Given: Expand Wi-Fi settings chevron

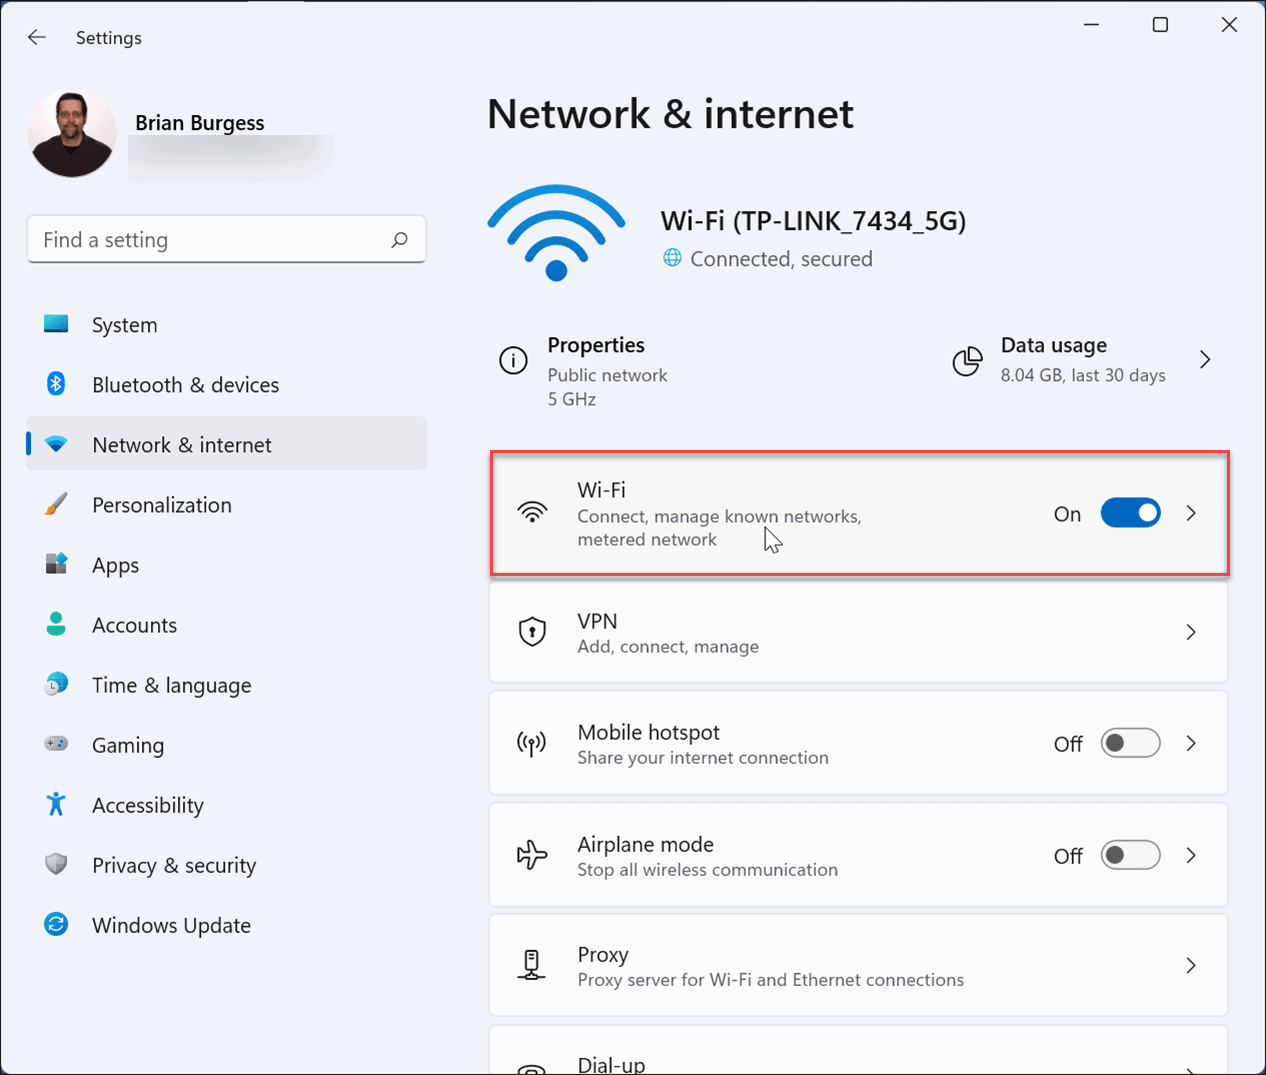Looking at the screenshot, I should tap(1191, 513).
